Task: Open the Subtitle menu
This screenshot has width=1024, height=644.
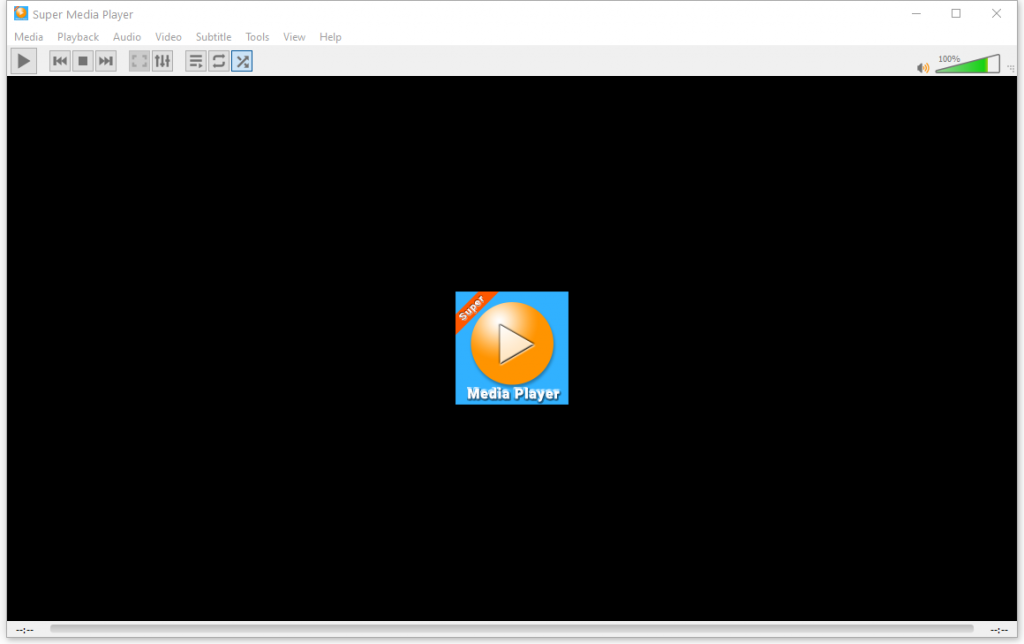Action: [213, 36]
